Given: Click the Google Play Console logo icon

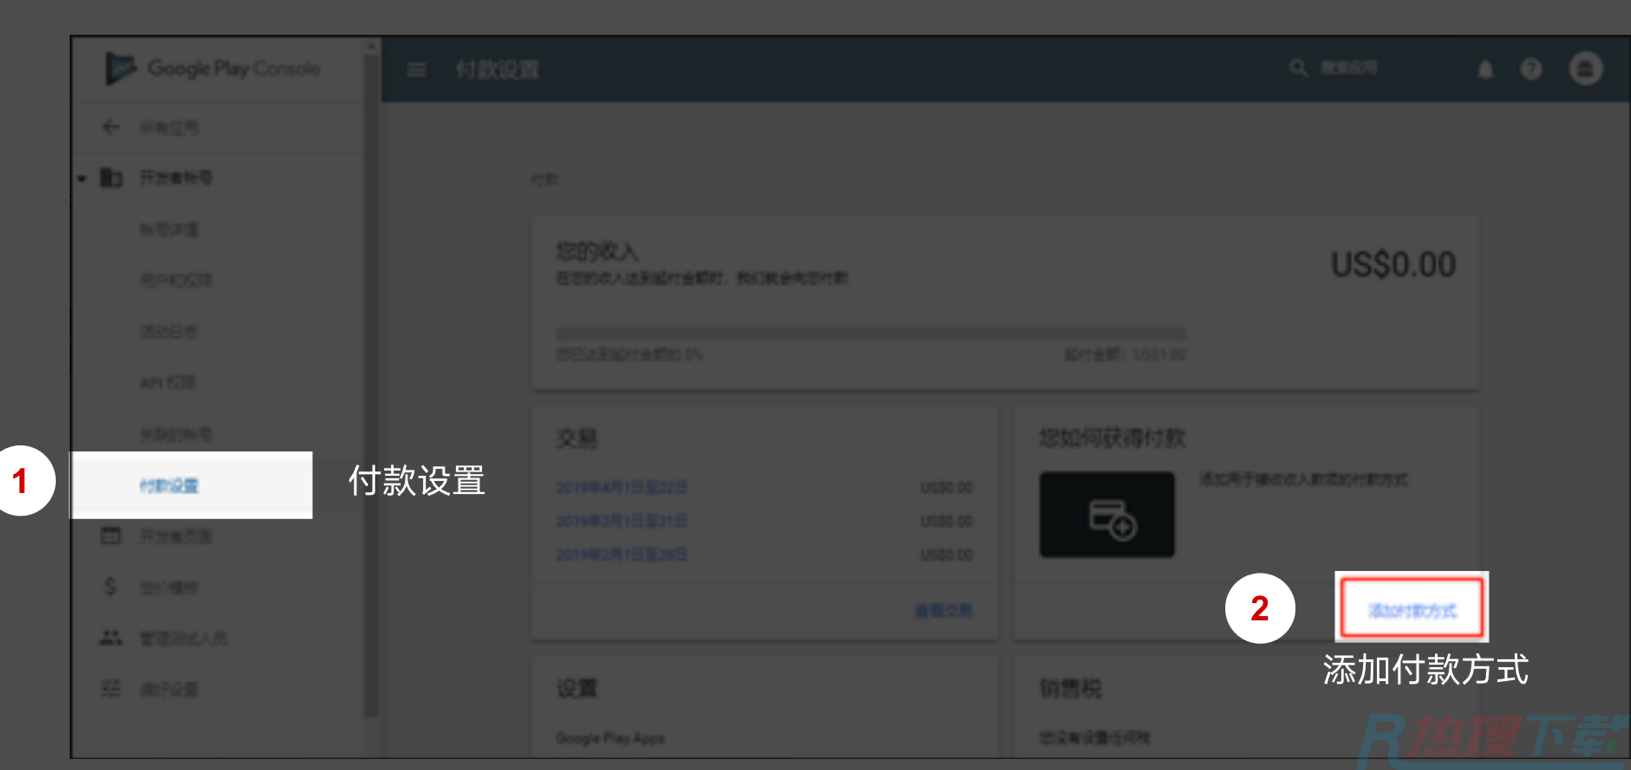Looking at the screenshot, I should pos(120,68).
